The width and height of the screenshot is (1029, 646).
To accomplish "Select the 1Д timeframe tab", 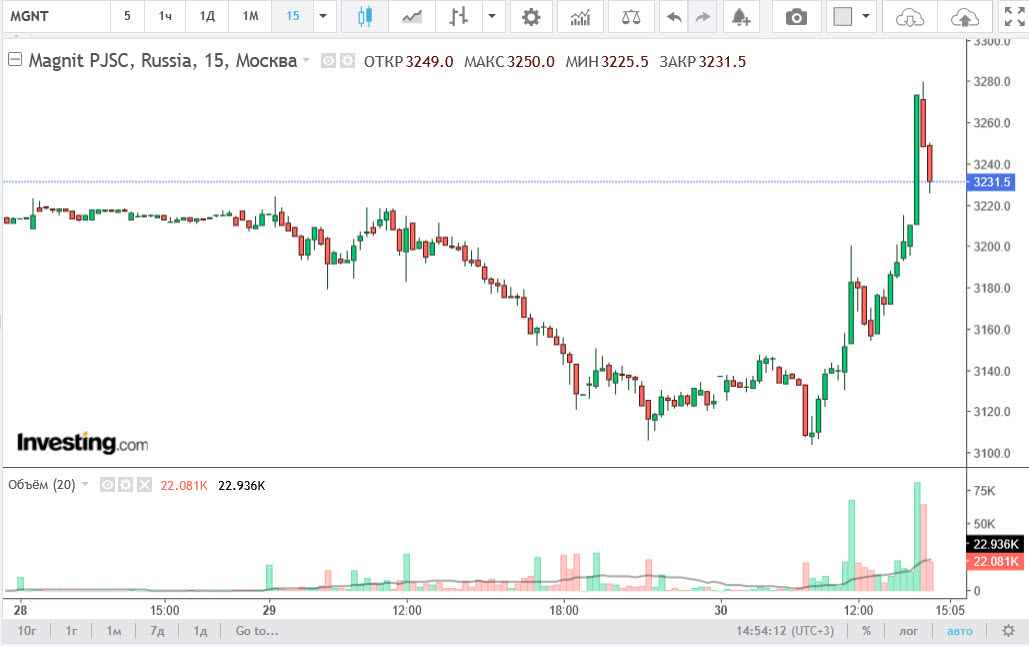I will tap(207, 17).
